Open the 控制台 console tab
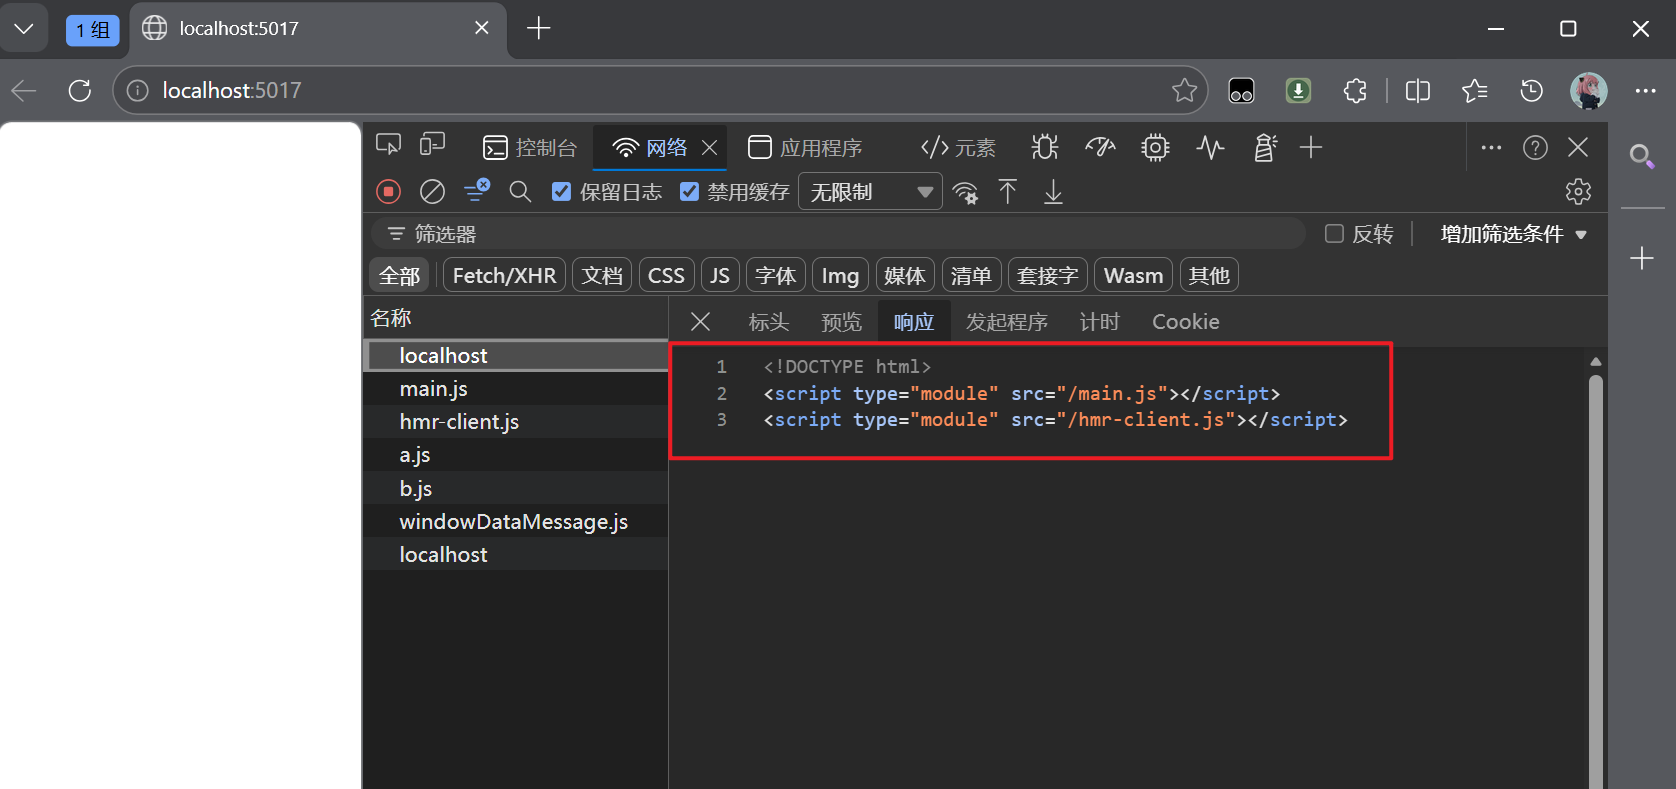Viewport: 1676px width, 789px height. point(530,148)
